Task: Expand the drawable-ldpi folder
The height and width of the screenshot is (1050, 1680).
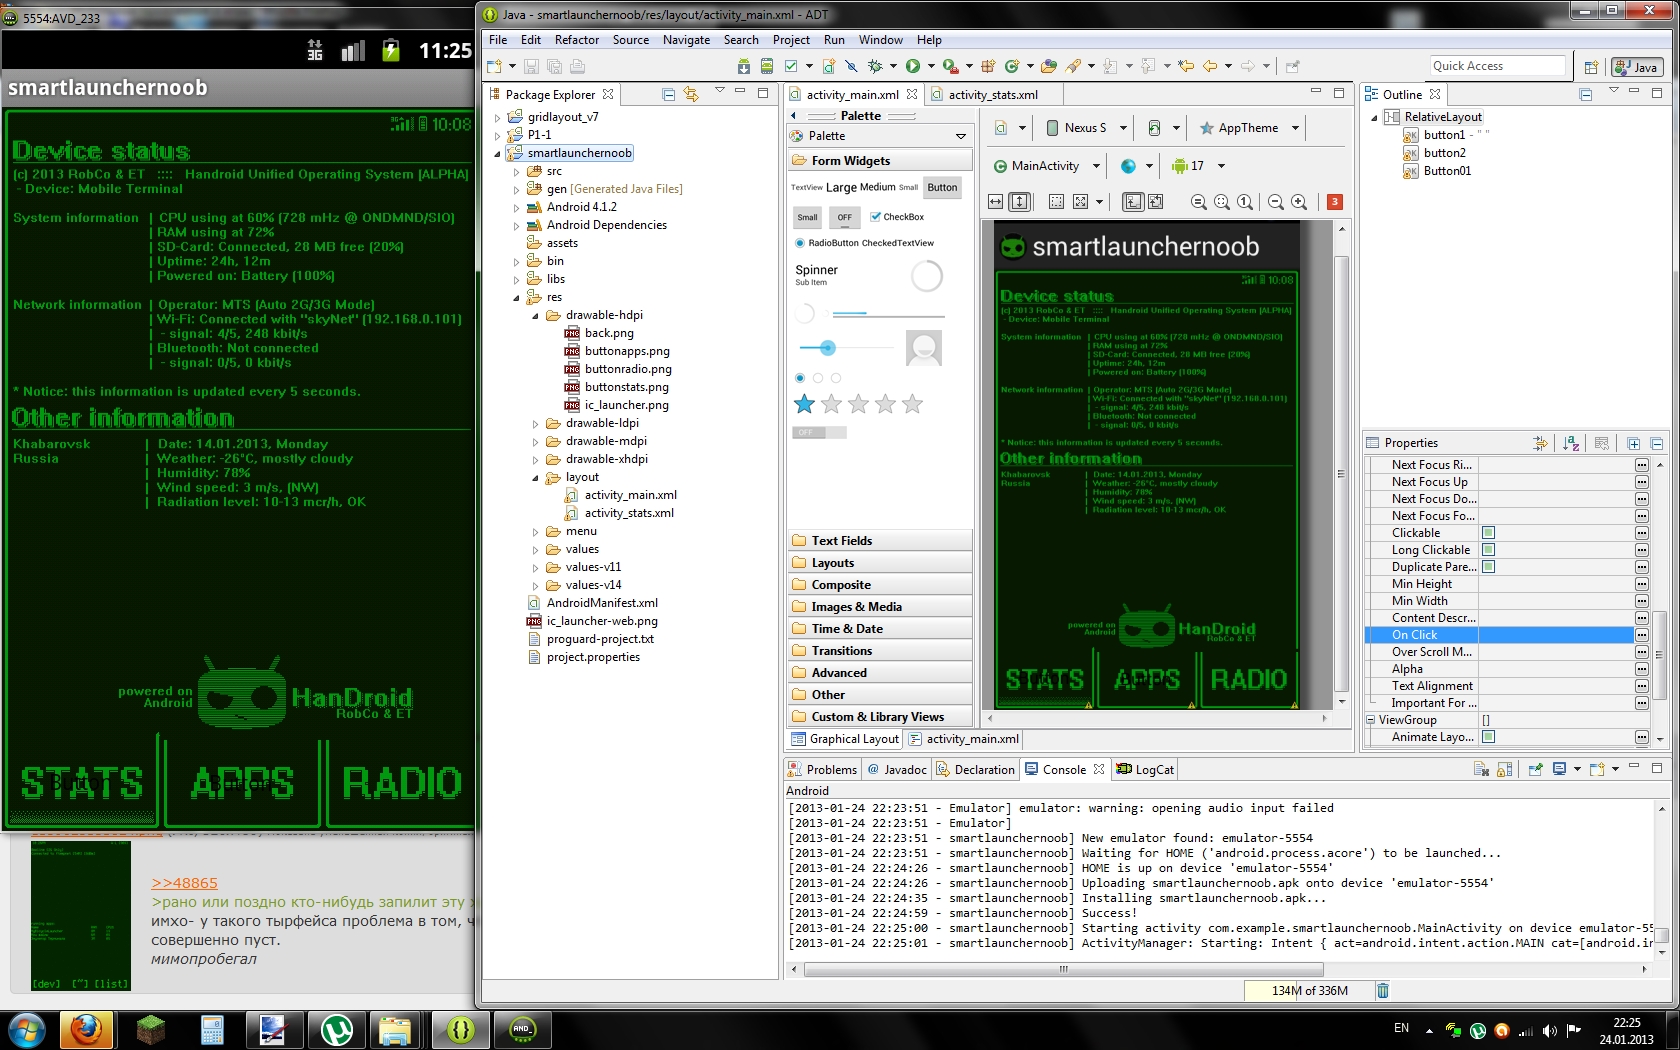Action: [535, 423]
